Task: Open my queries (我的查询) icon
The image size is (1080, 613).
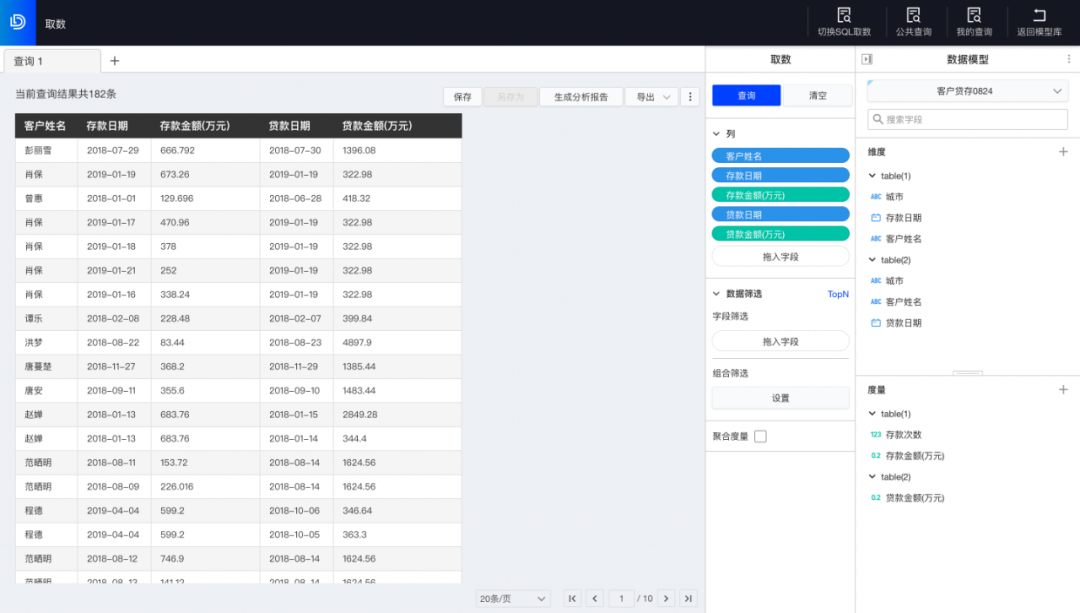Action: 974,16
